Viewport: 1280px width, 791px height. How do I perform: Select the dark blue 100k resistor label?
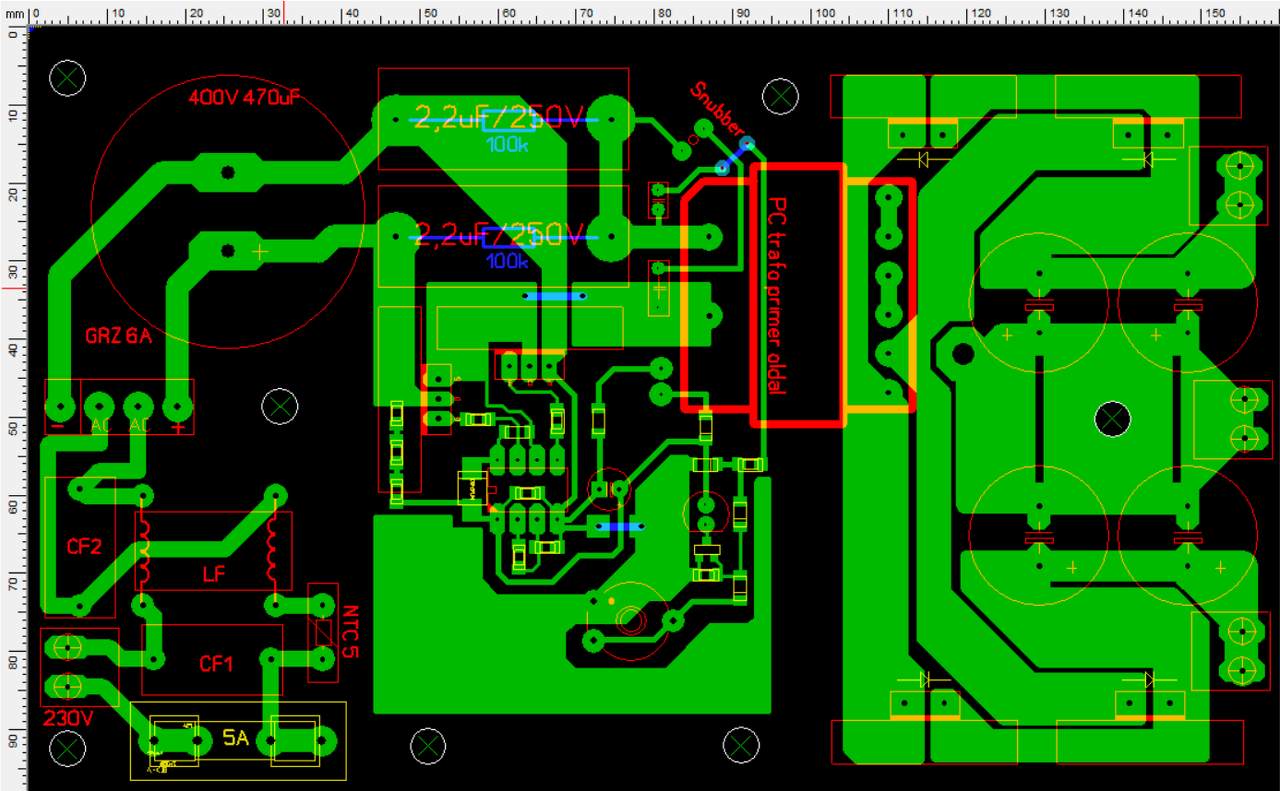tap(507, 261)
